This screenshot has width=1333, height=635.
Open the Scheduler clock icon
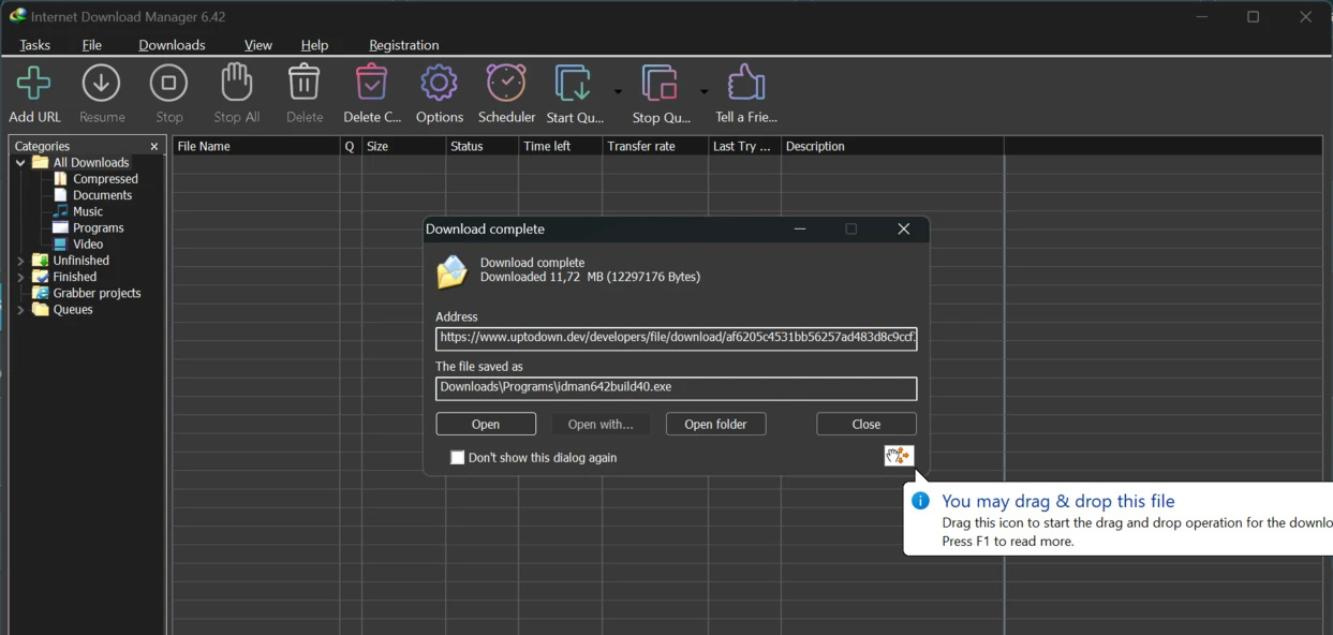(x=506, y=84)
